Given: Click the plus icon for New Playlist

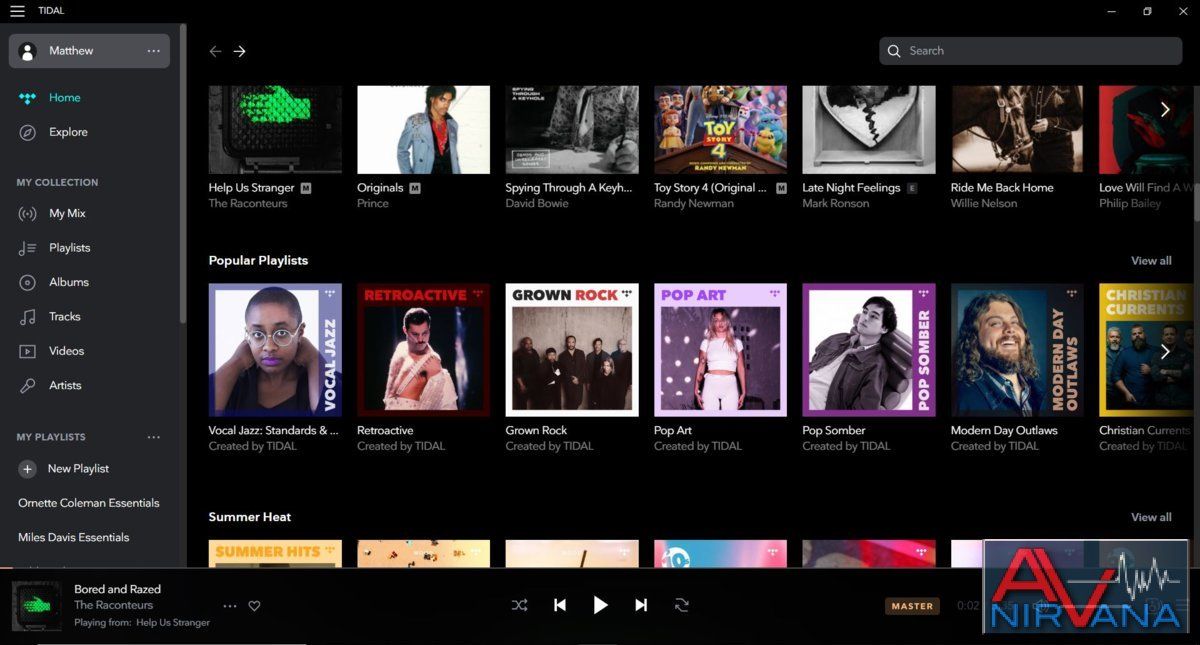Looking at the screenshot, I should coord(28,469).
